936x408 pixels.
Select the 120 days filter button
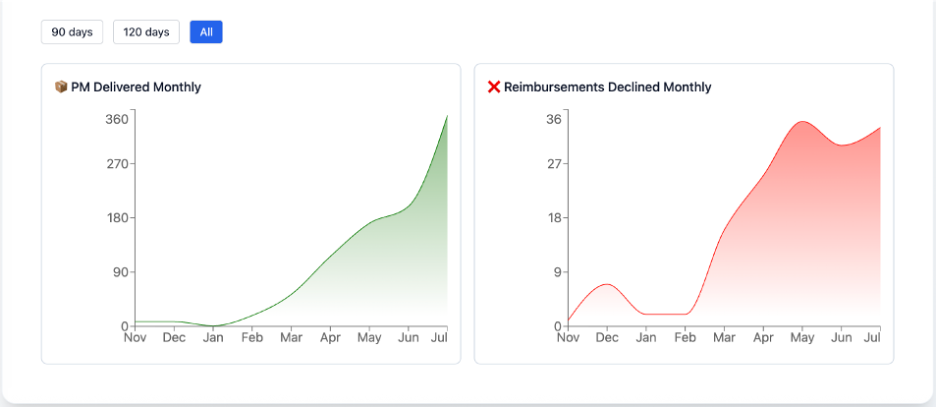click(x=146, y=32)
